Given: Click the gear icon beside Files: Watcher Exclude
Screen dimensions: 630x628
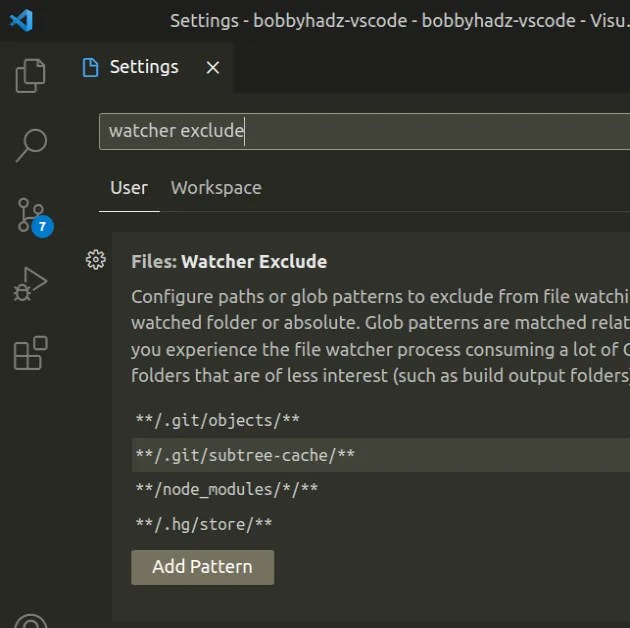Looking at the screenshot, I should click(x=96, y=260).
